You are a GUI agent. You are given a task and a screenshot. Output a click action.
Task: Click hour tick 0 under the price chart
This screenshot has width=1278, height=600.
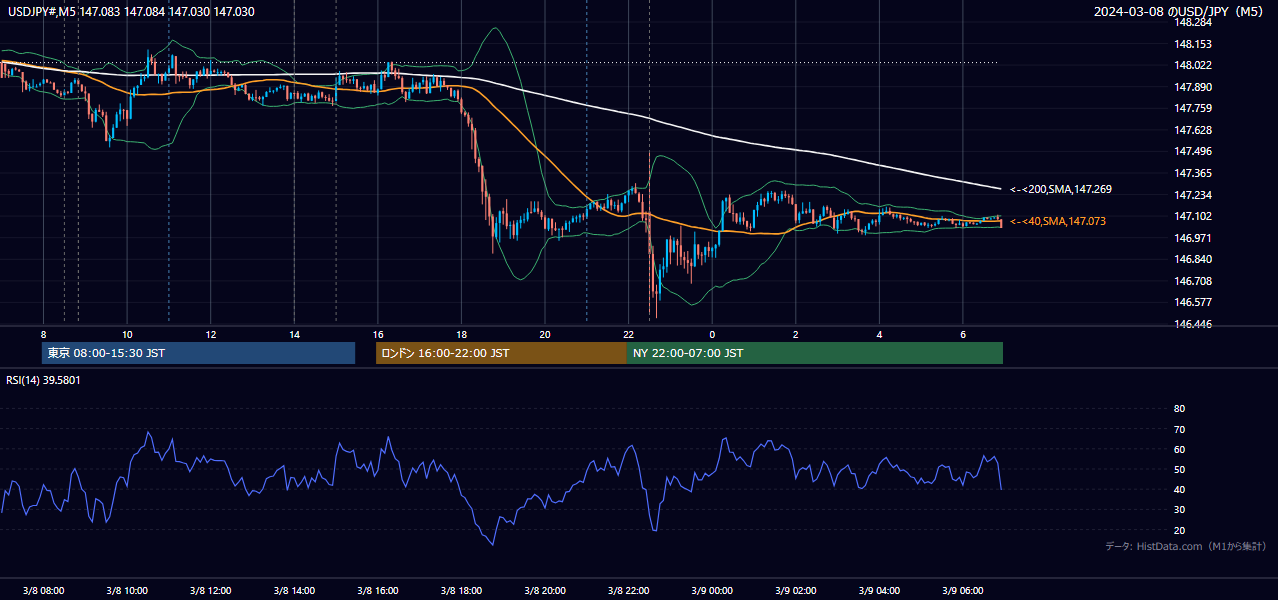pyautogui.click(x=712, y=334)
